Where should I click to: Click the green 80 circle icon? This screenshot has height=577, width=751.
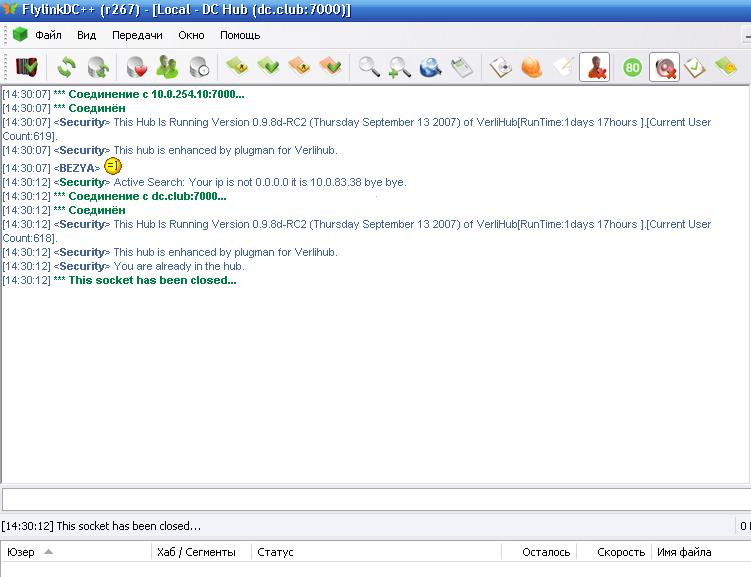(632, 67)
